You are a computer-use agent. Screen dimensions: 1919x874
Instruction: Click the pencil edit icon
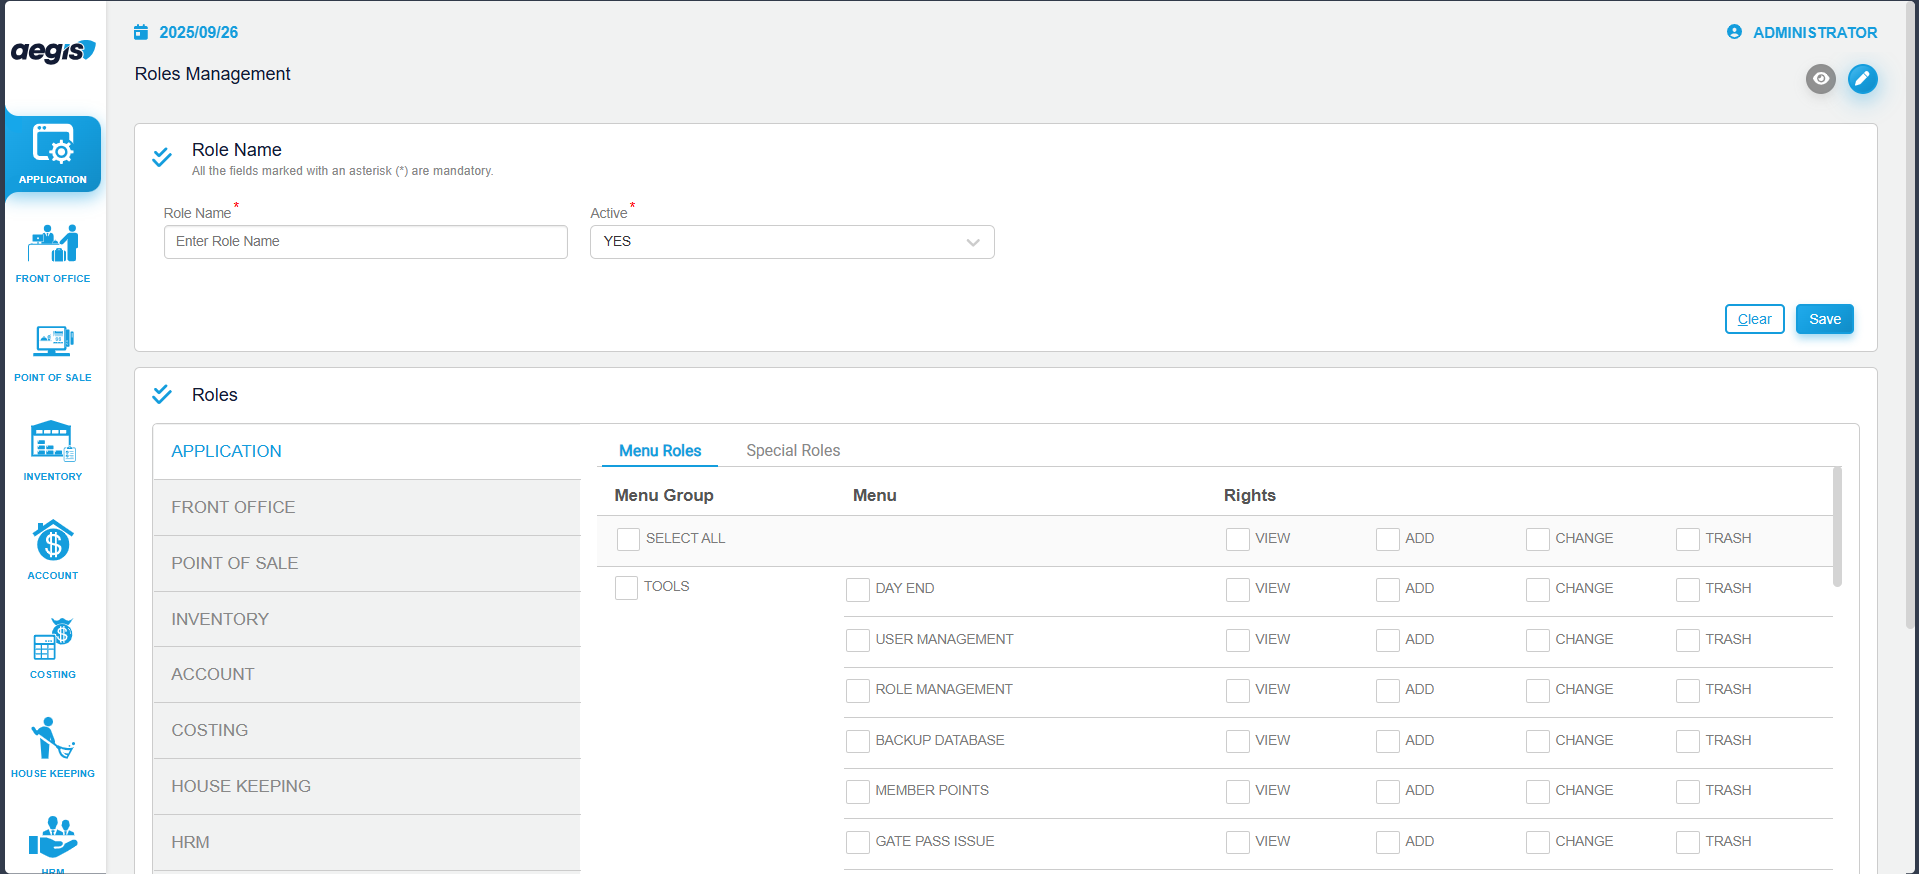click(x=1862, y=79)
